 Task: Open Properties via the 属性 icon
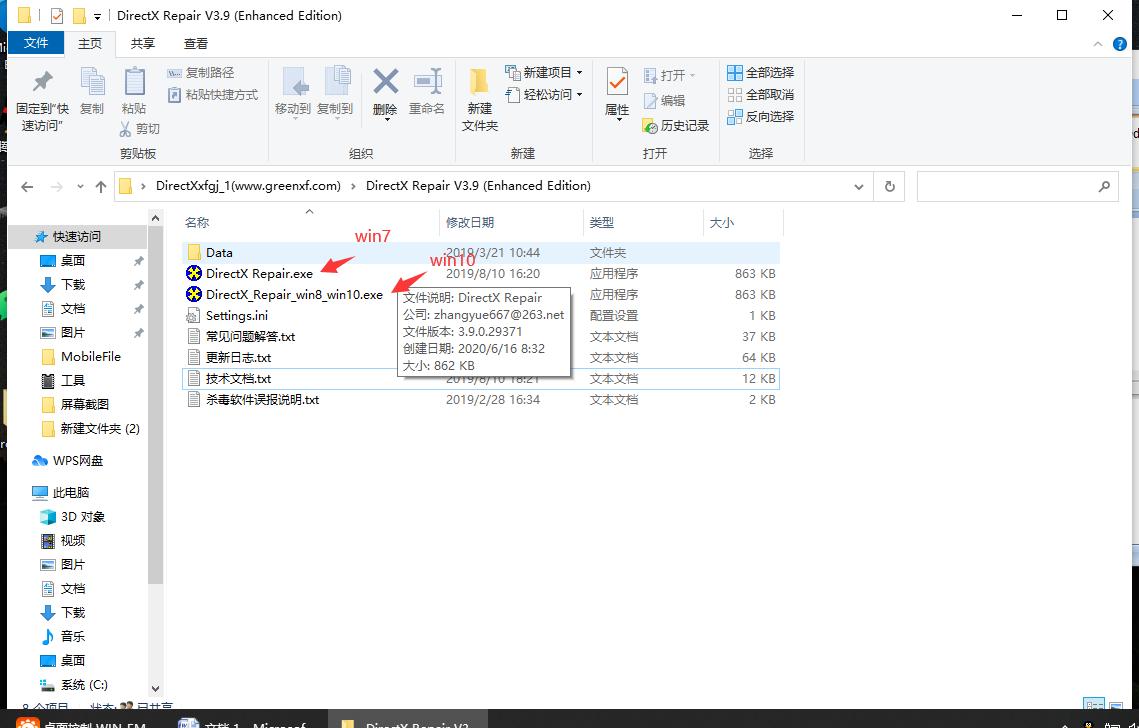click(x=616, y=95)
